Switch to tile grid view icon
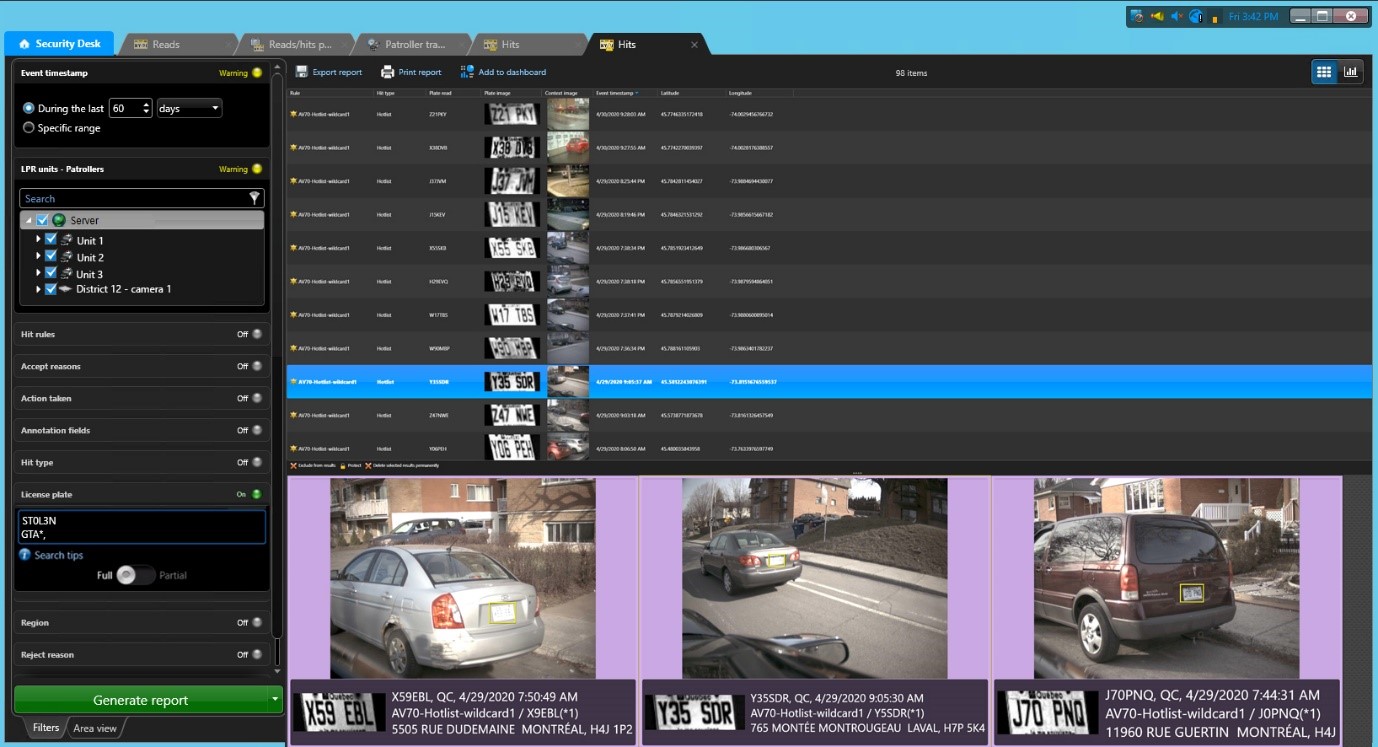The width and height of the screenshot is (1378, 747). [x=1324, y=72]
